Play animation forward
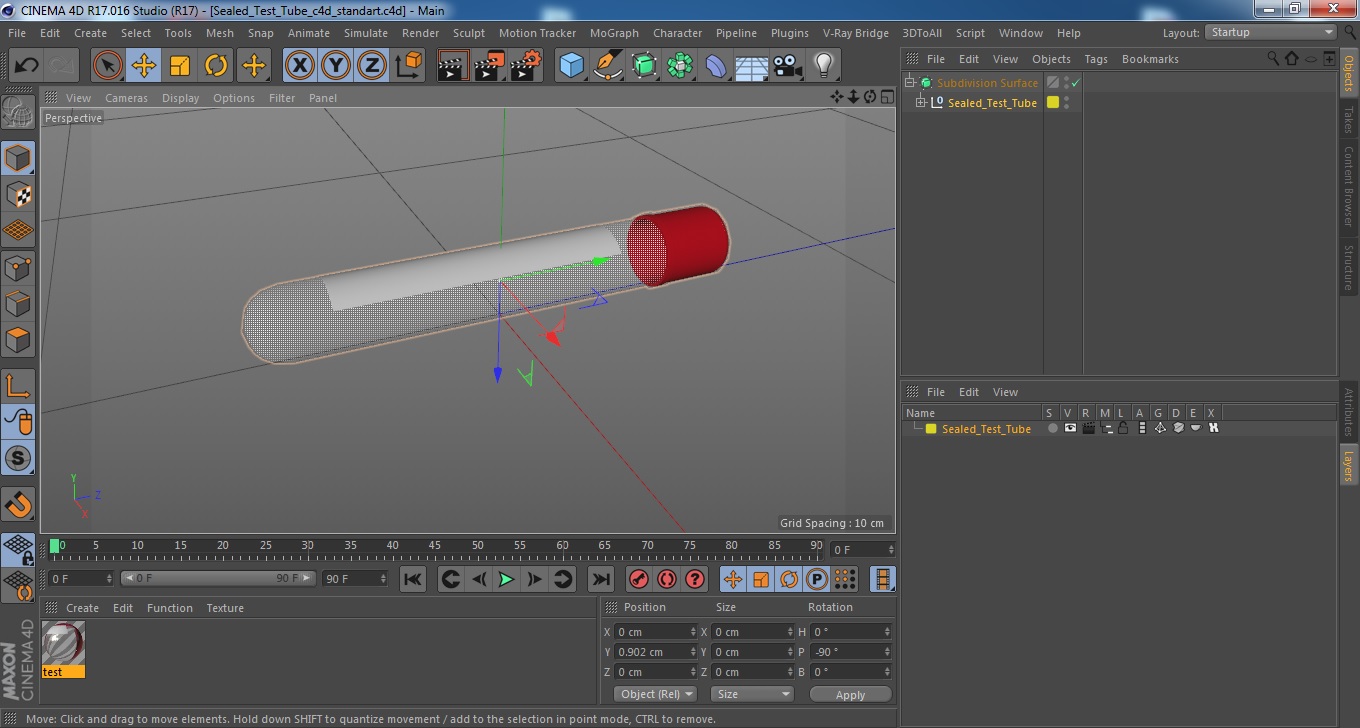Image resolution: width=1360 pixels, height=728 pixels. click(x=506, y=579)
